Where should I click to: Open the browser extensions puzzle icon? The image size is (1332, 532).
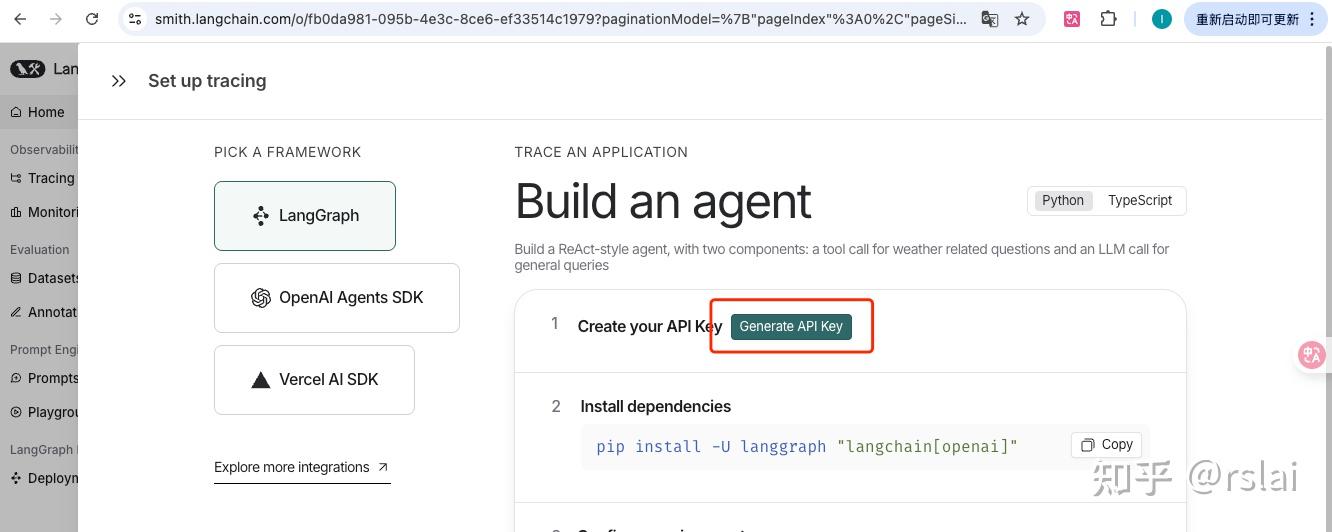tap(1108, 19)
